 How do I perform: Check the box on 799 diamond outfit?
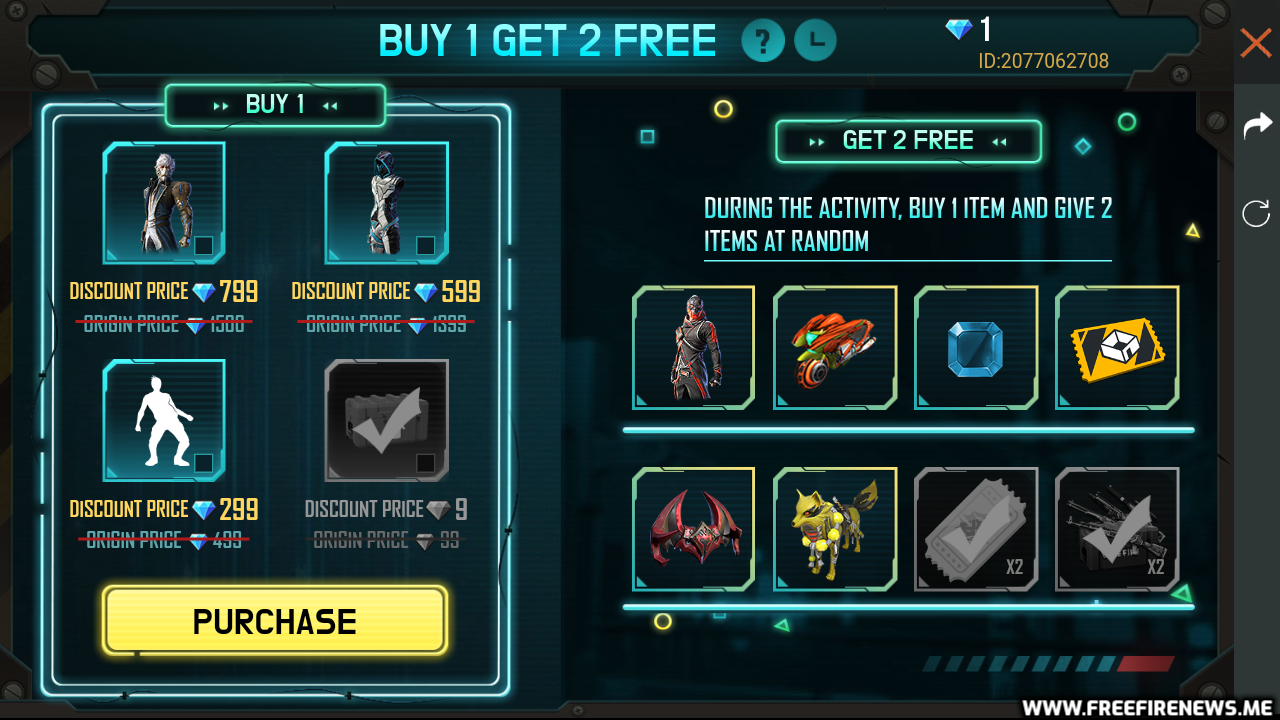(203, 245)
